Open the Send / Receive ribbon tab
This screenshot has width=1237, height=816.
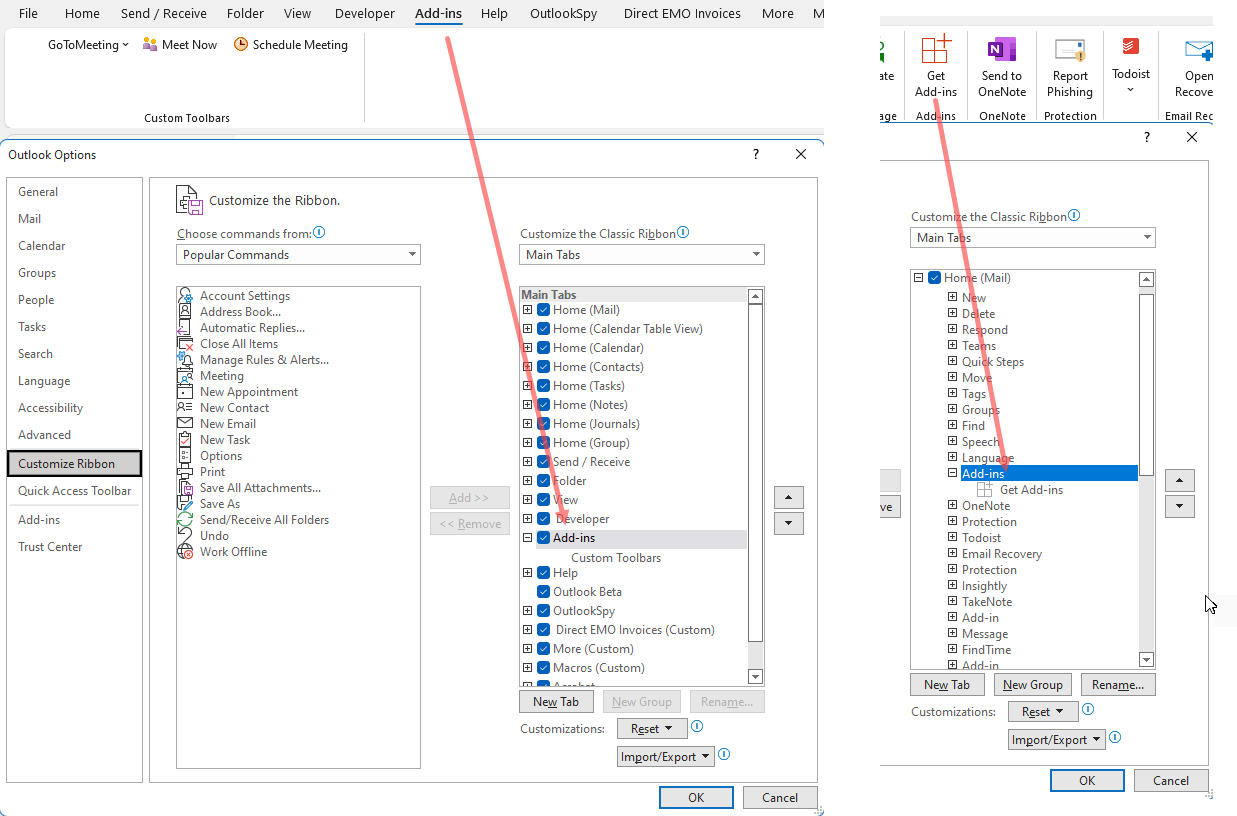(x=164, y=13)
